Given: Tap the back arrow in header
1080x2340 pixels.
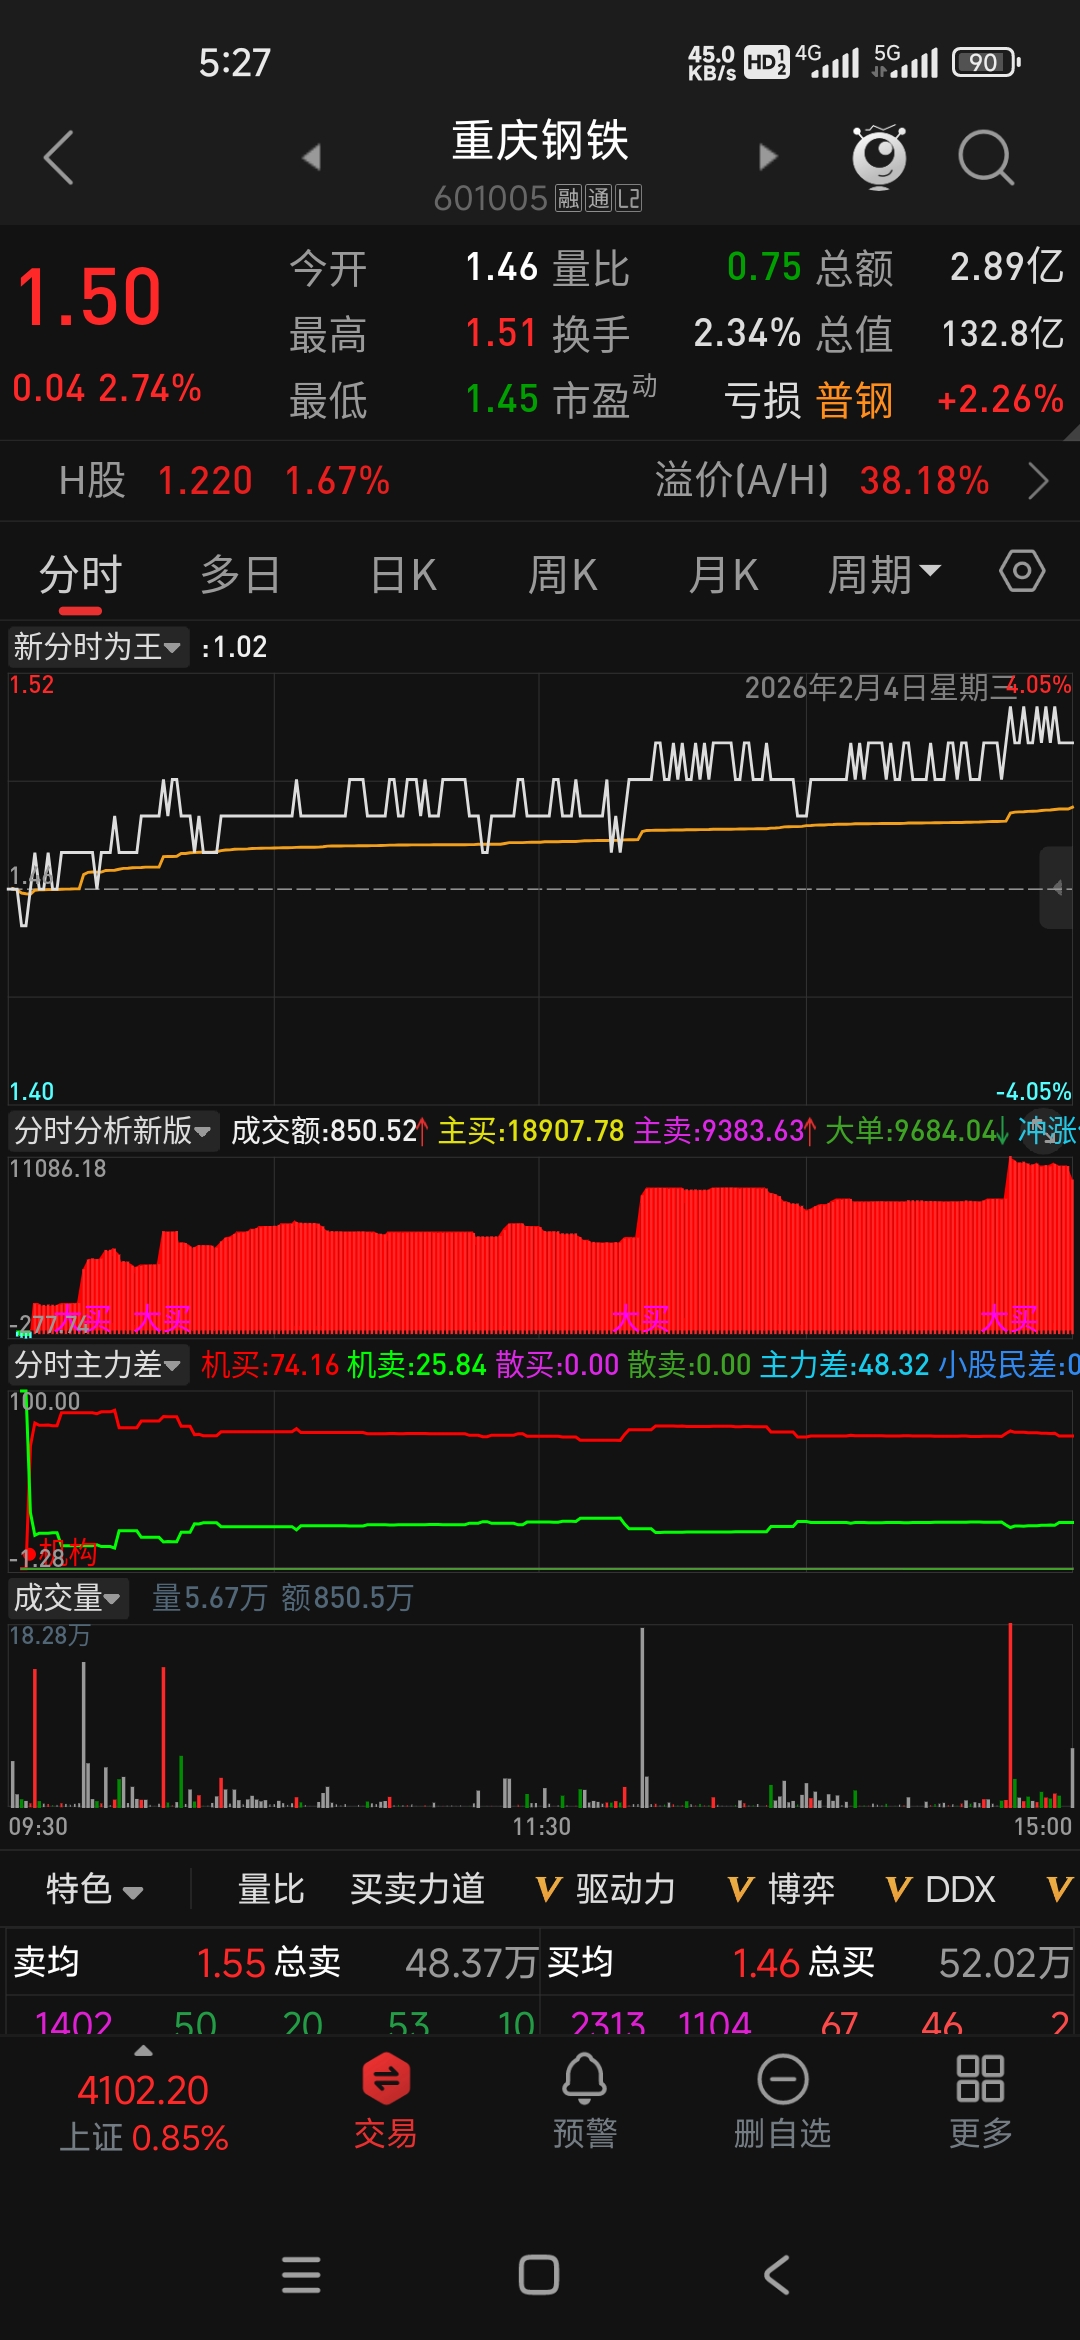Looking at the screenshot, I should point(59,158).
